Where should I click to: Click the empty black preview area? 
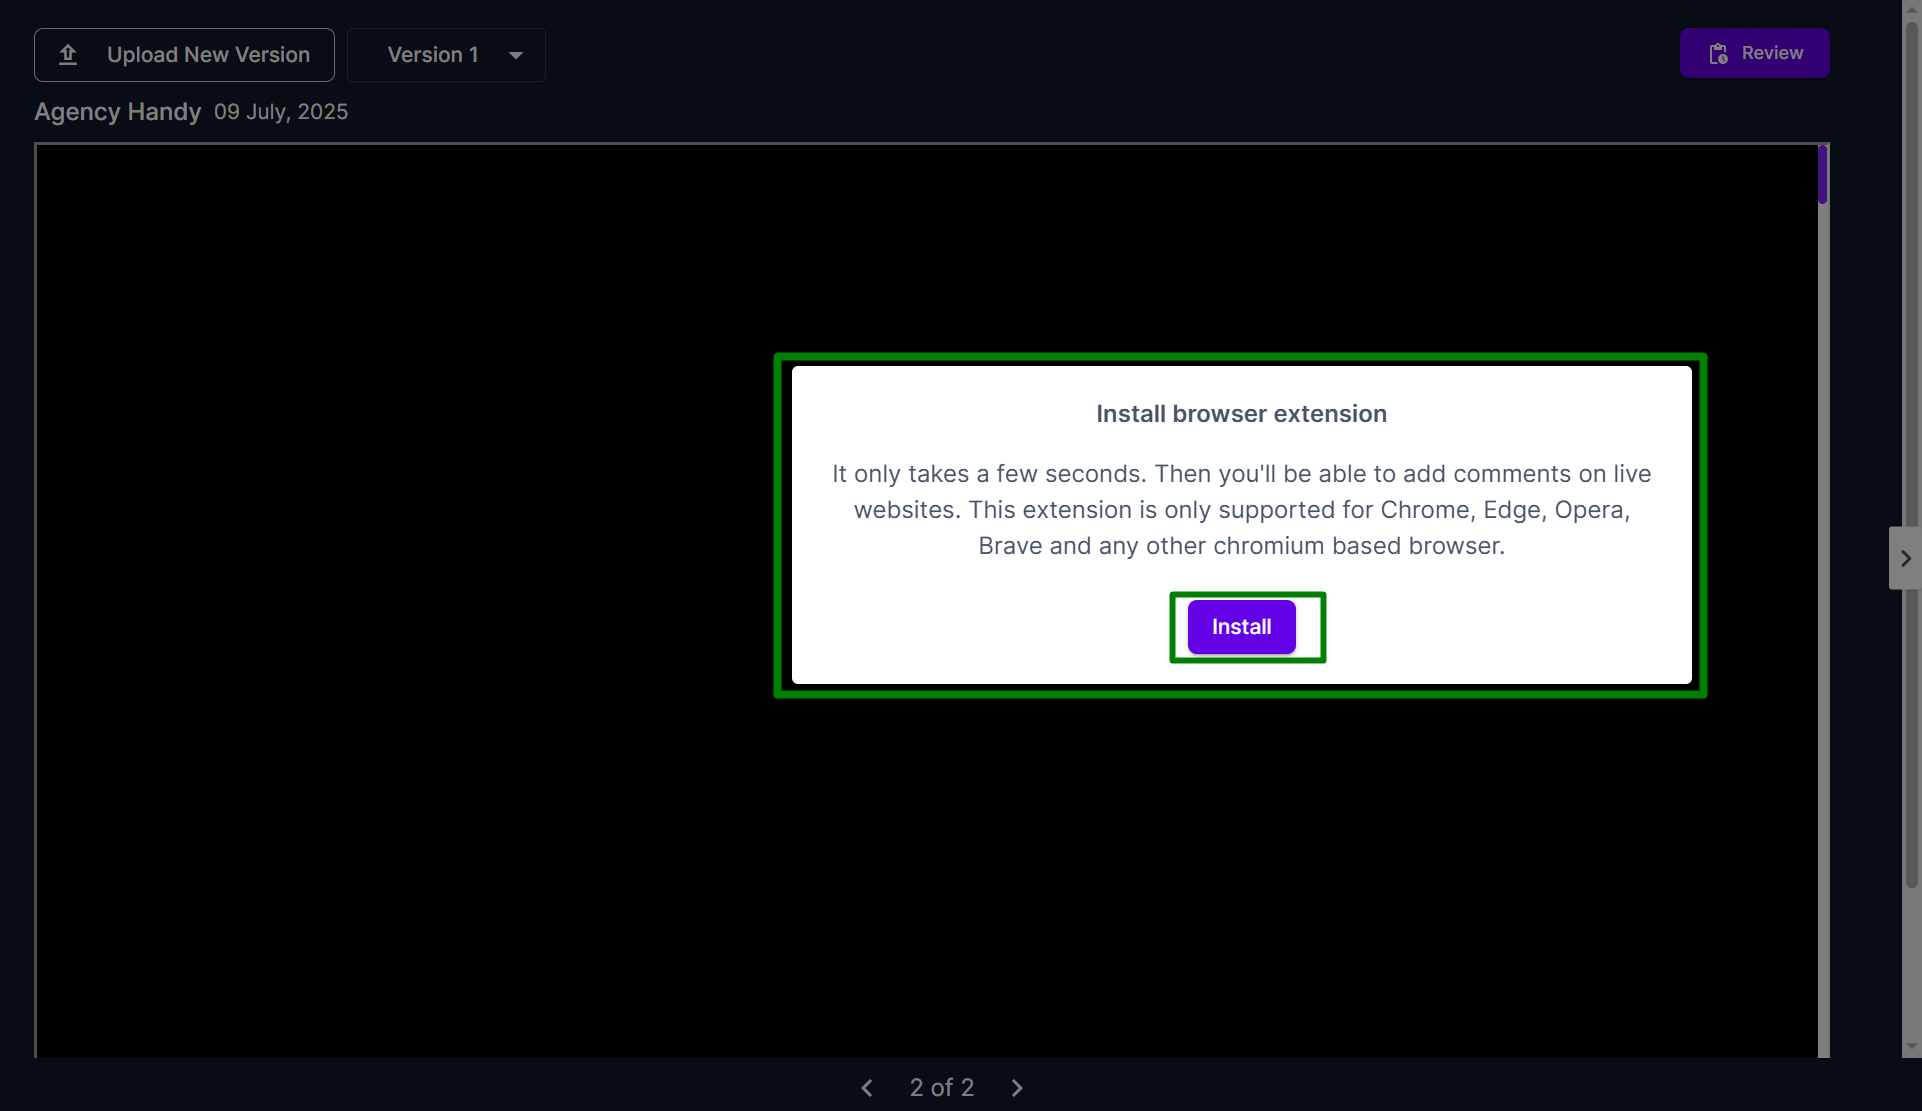(400, 600)
